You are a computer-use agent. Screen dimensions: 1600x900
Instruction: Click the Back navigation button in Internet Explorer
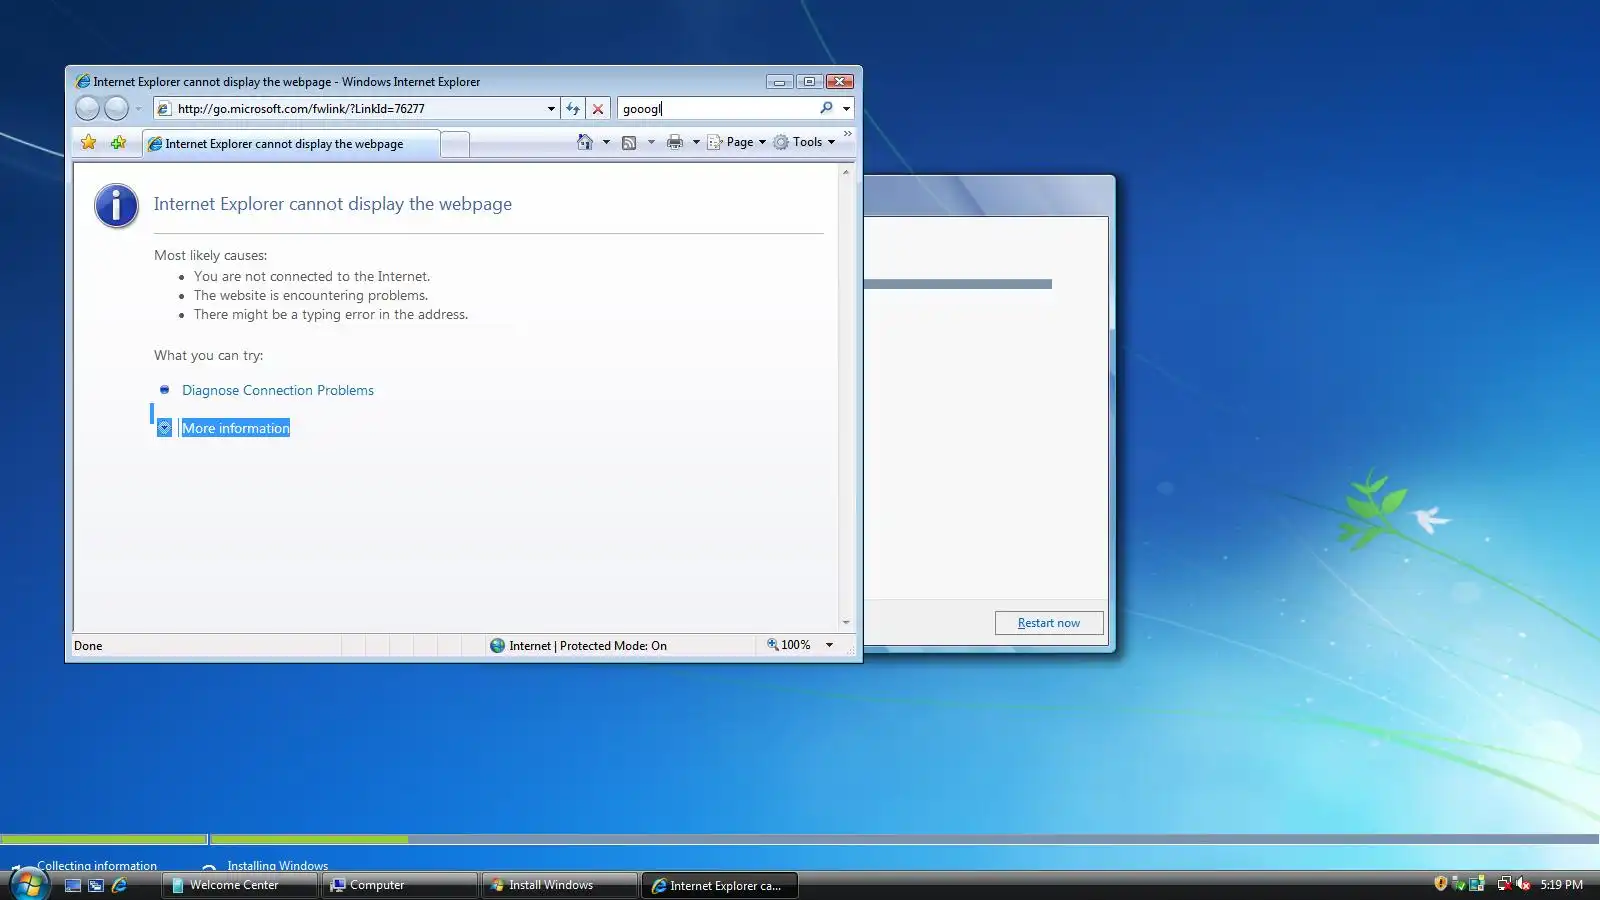point(88,108)
